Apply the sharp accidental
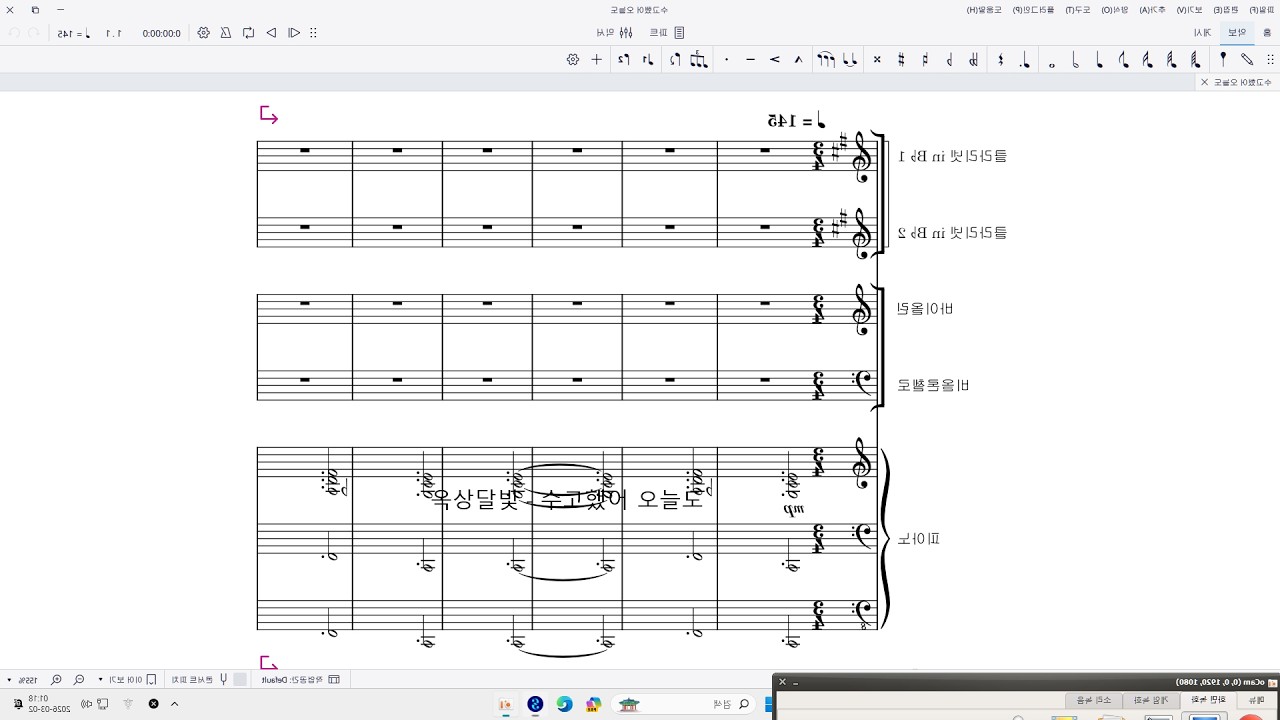Image resolution: width=1280 pixels, height=720 pixels. (901, 60)
